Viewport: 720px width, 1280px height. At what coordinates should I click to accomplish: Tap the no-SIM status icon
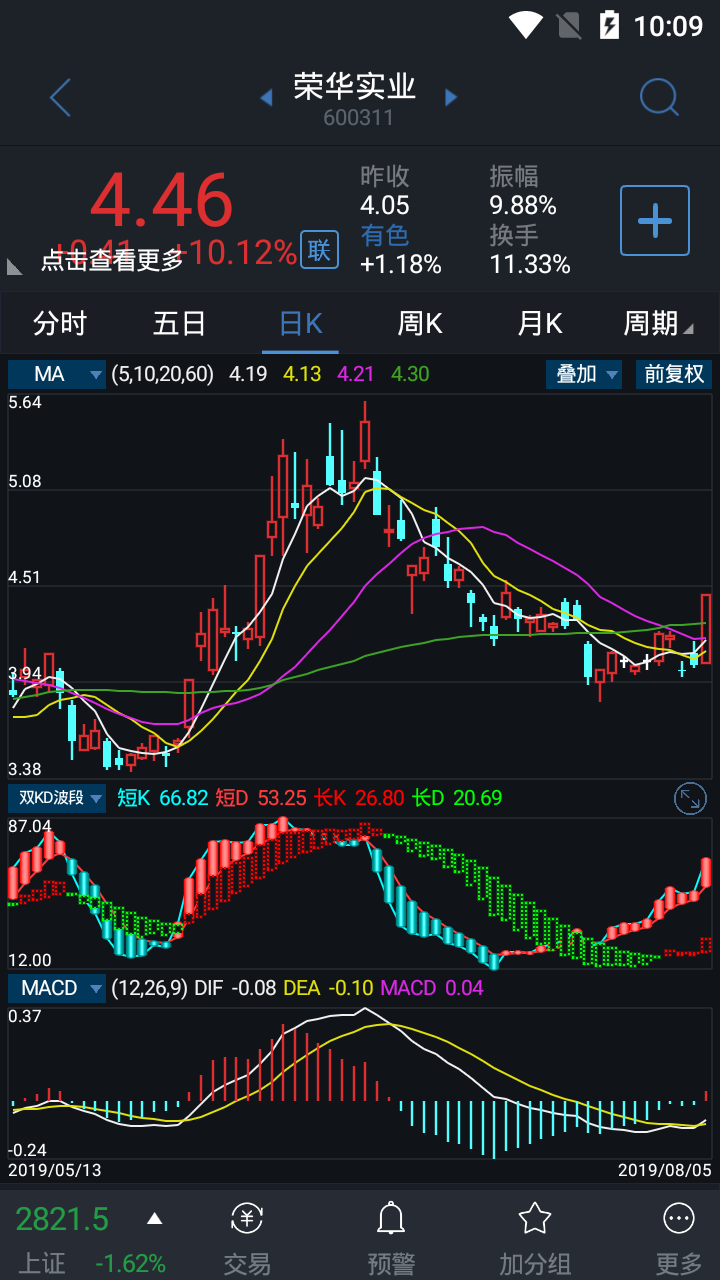point(568,25)
